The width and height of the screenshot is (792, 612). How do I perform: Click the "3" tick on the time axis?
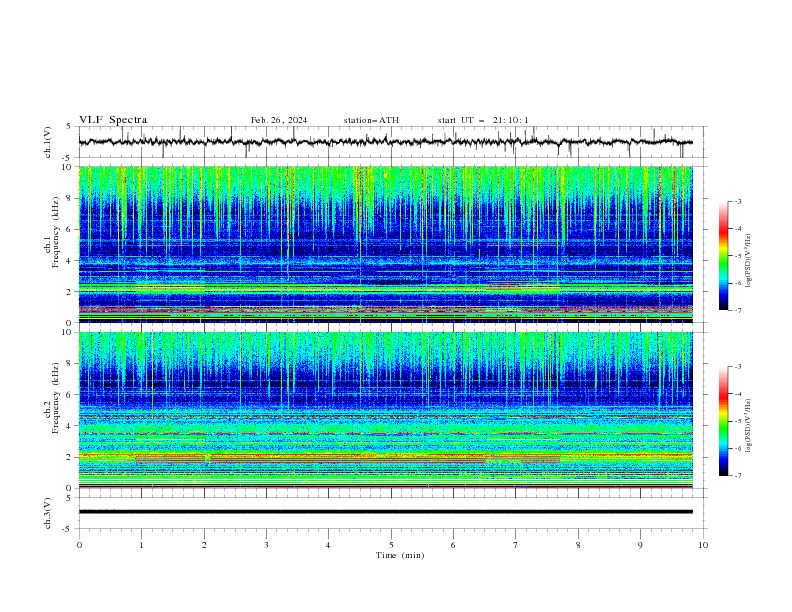[266, 545]
